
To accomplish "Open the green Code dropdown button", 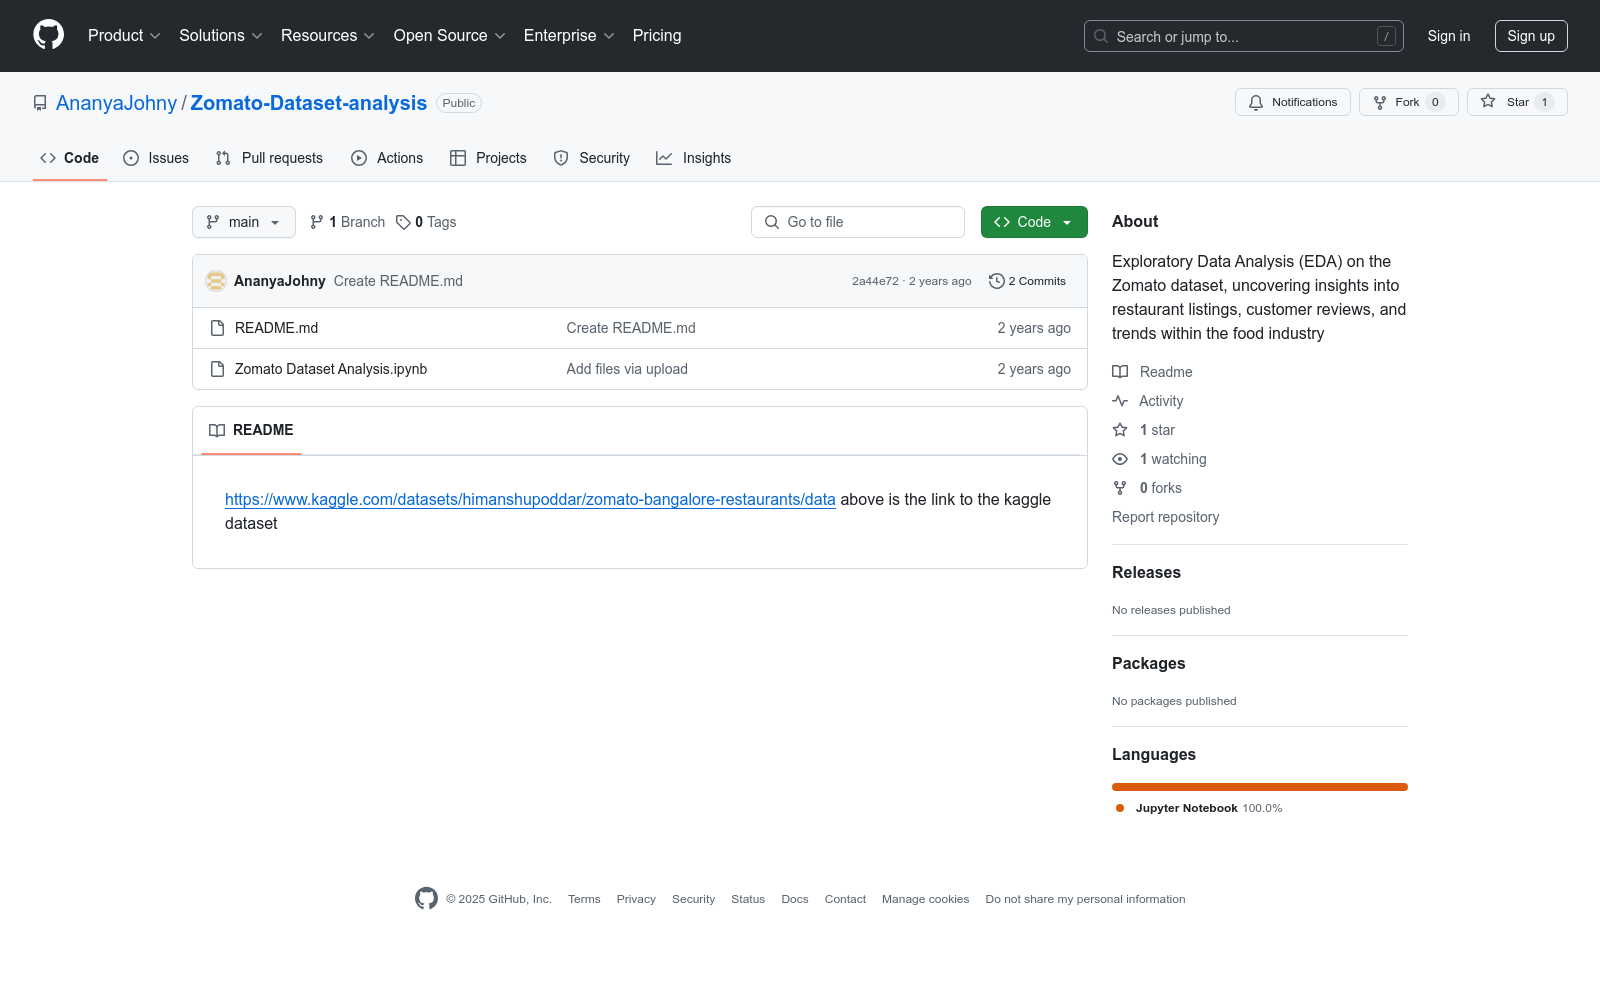I will click(x=1034, y=222).
